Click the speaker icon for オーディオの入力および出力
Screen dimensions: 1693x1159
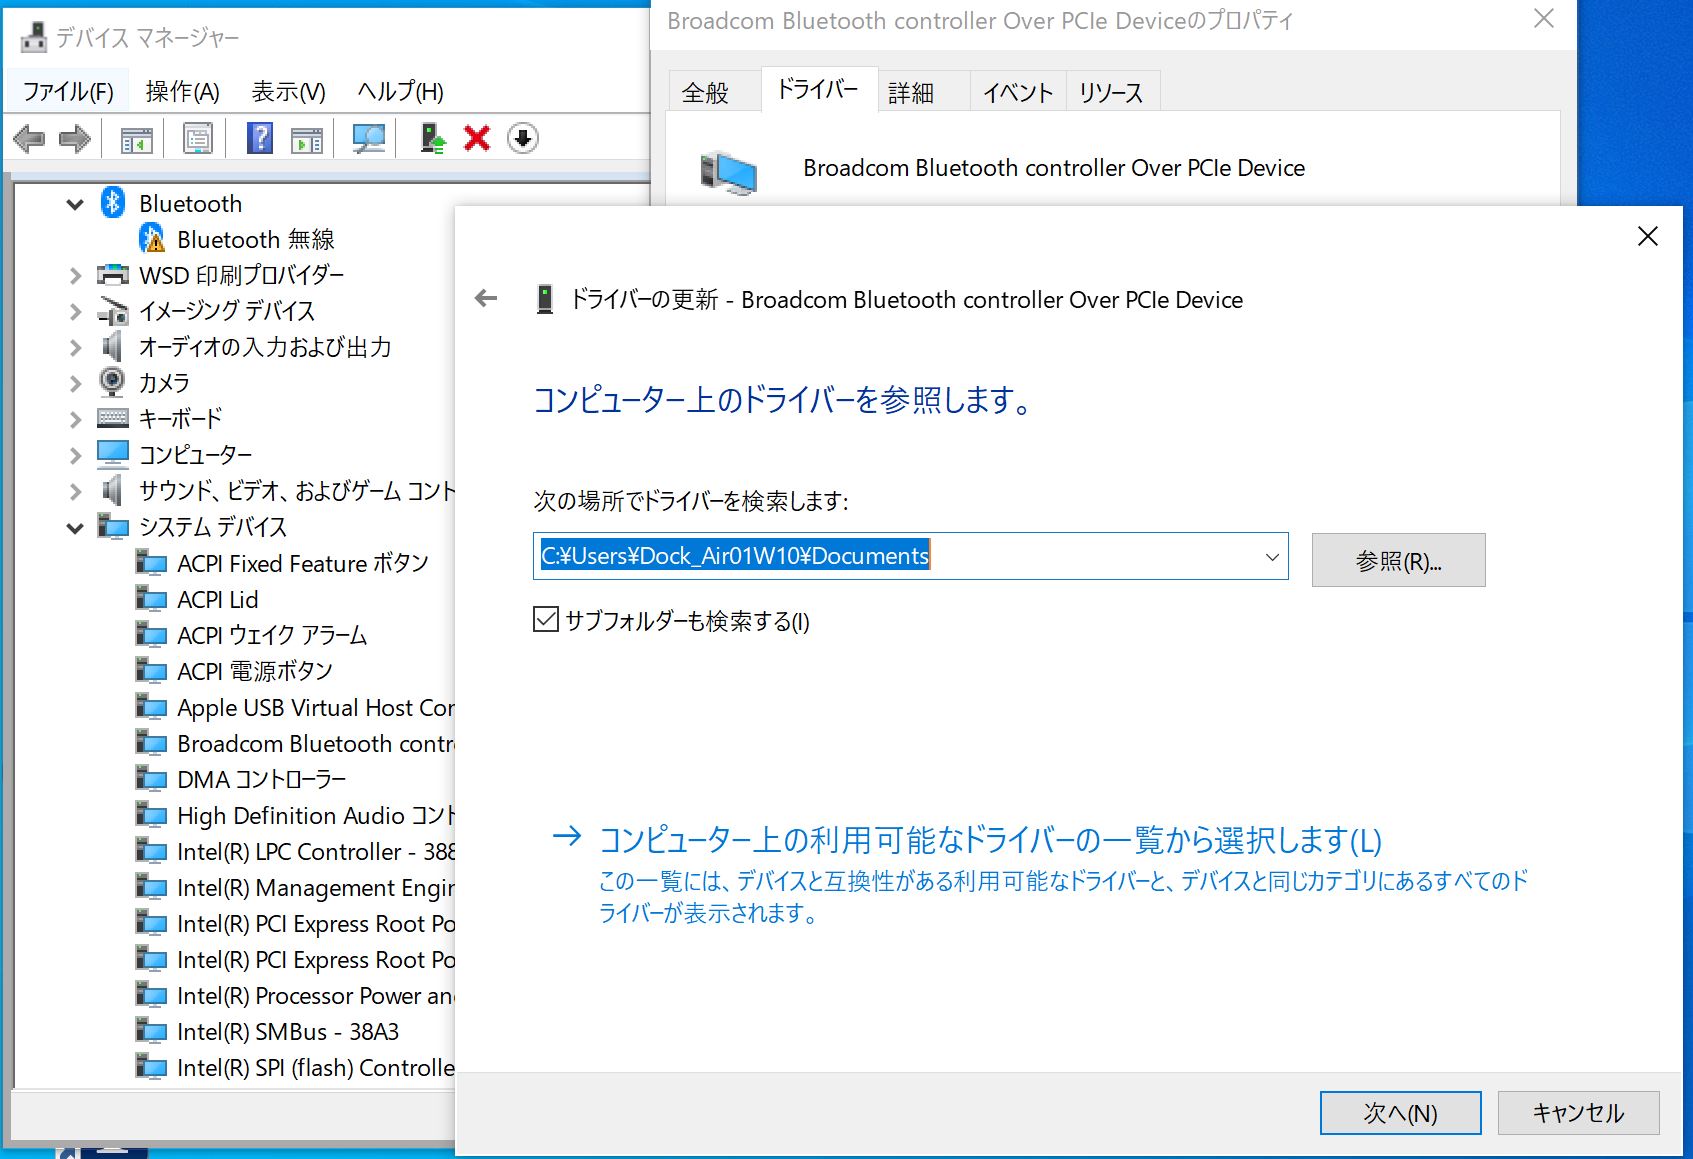click(x=113, y=347)
